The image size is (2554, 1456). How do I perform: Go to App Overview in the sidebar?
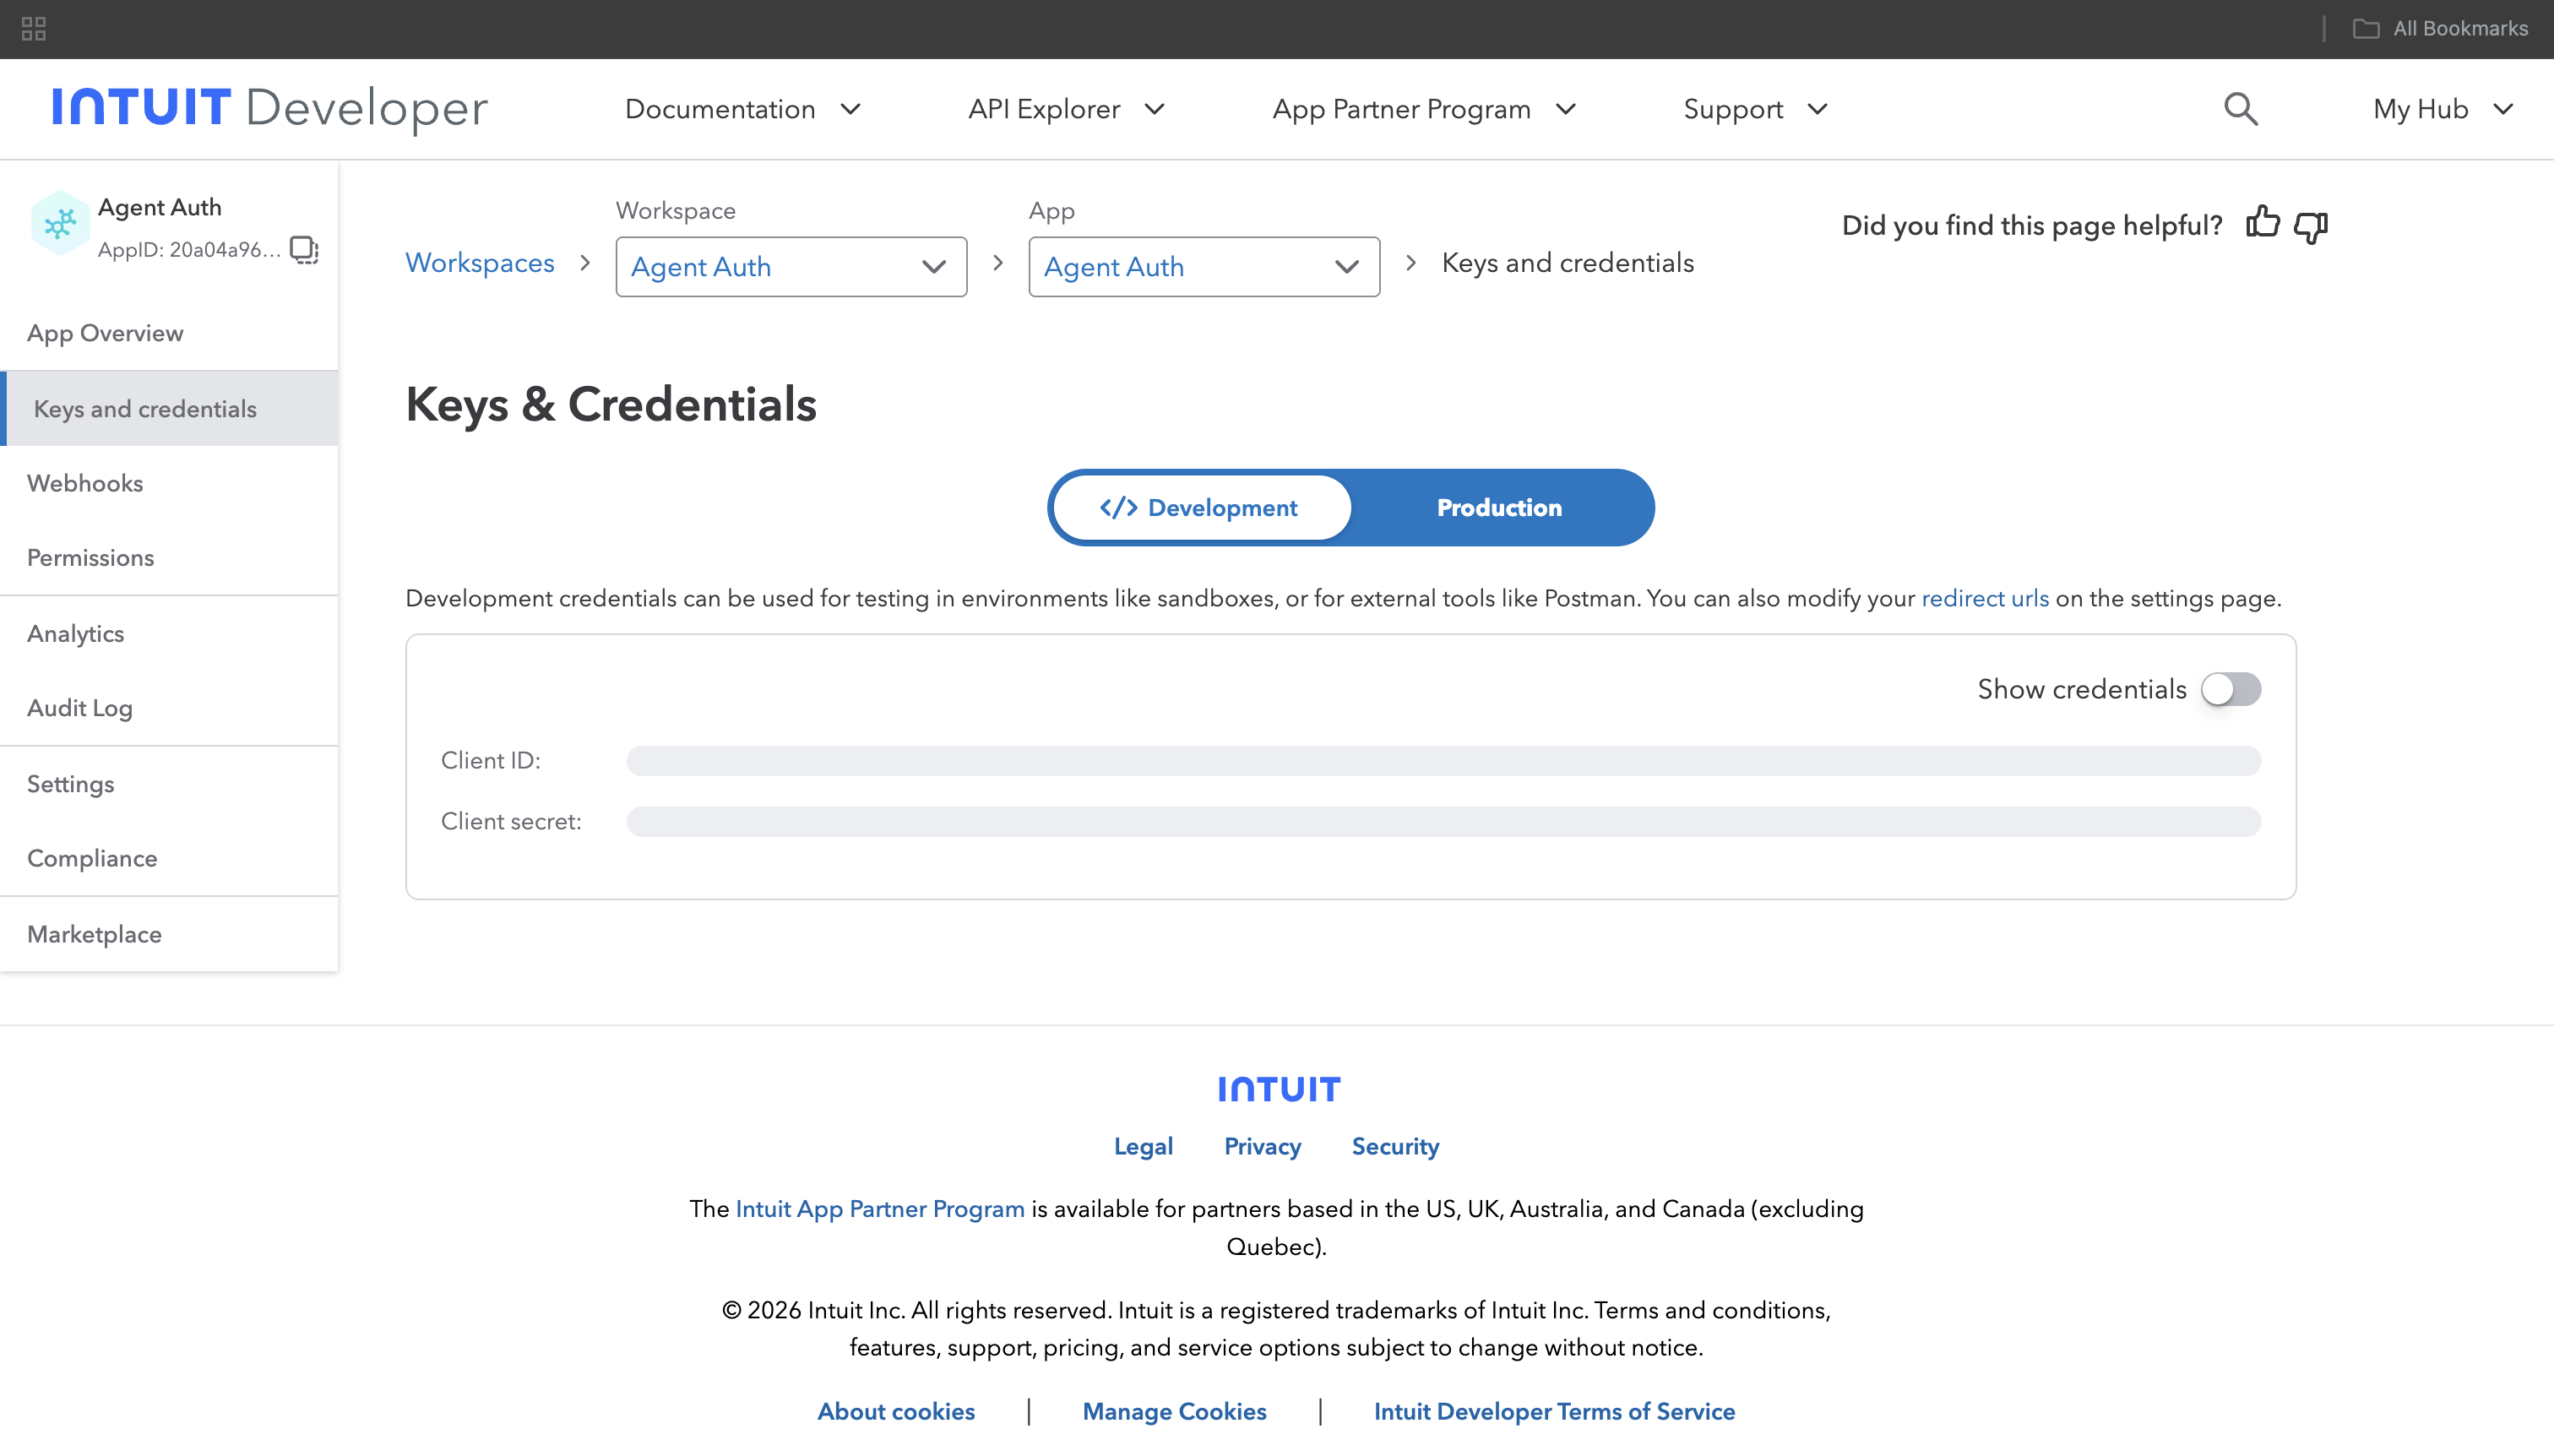tap(169, 333)
